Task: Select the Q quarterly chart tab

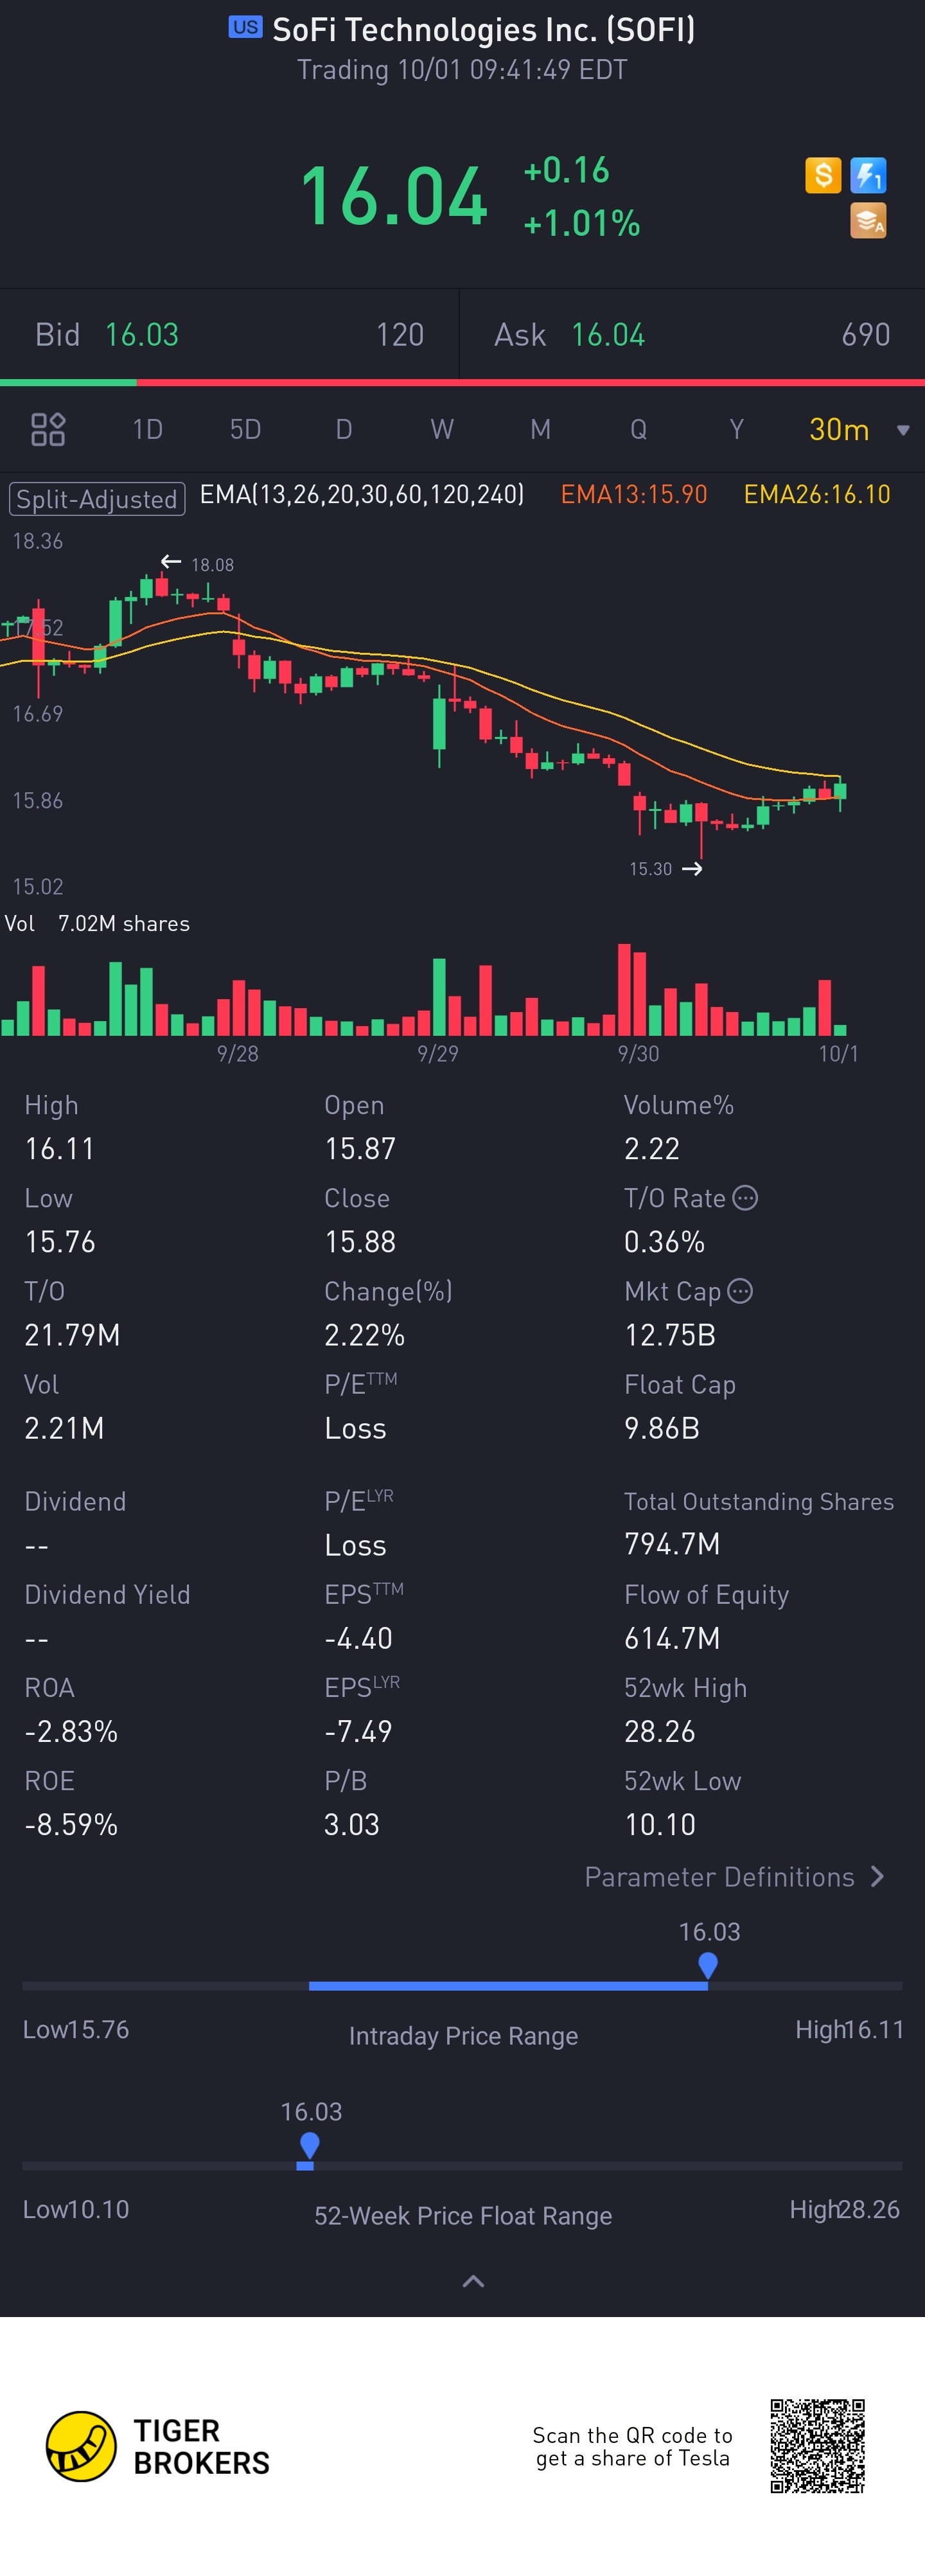Action: (x=638, y=429)
